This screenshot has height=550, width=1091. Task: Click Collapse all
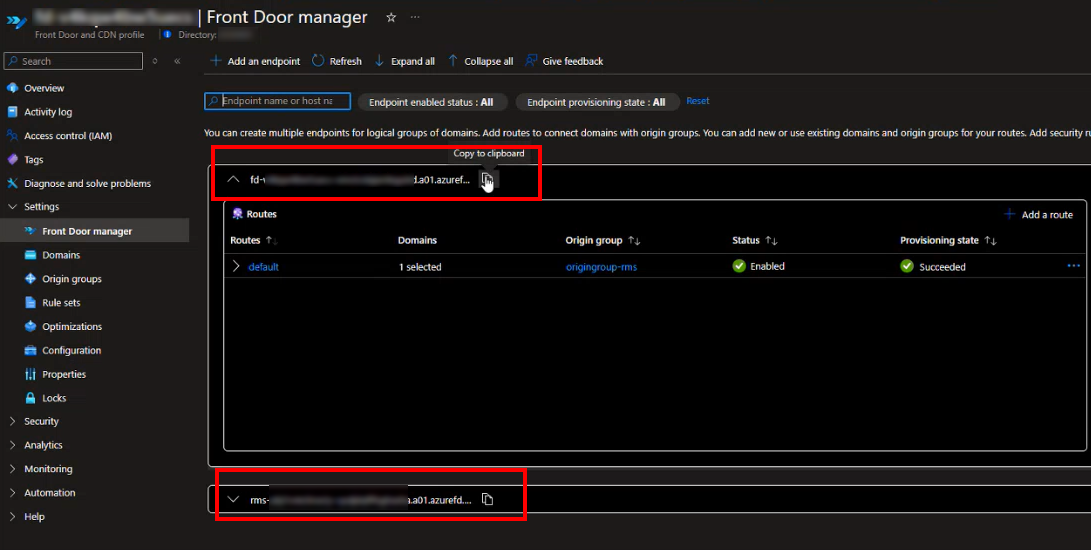[480, 61]
